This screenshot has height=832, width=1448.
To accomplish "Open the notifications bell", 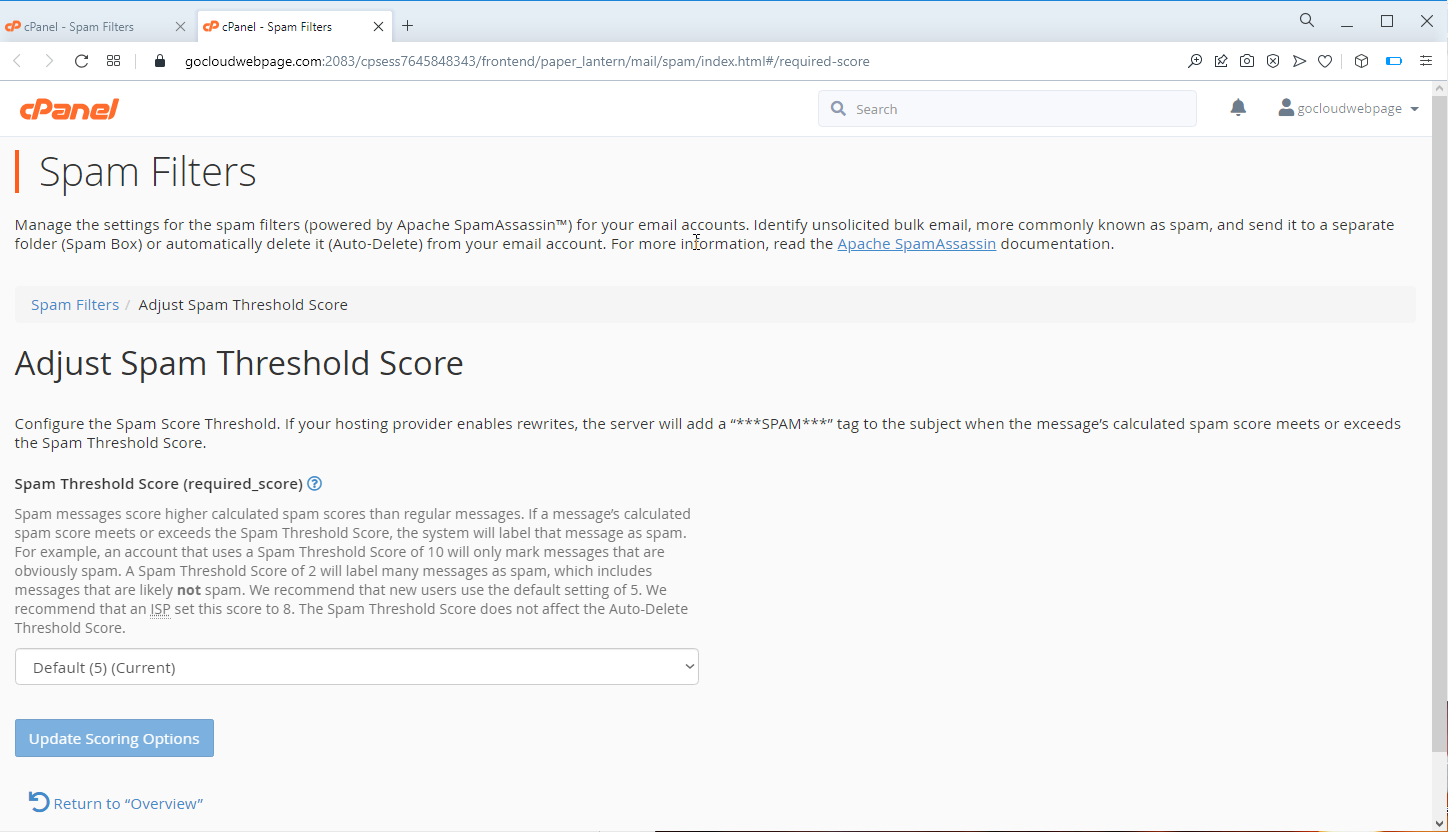I will pyautogui.click(x=1238, y=108).
